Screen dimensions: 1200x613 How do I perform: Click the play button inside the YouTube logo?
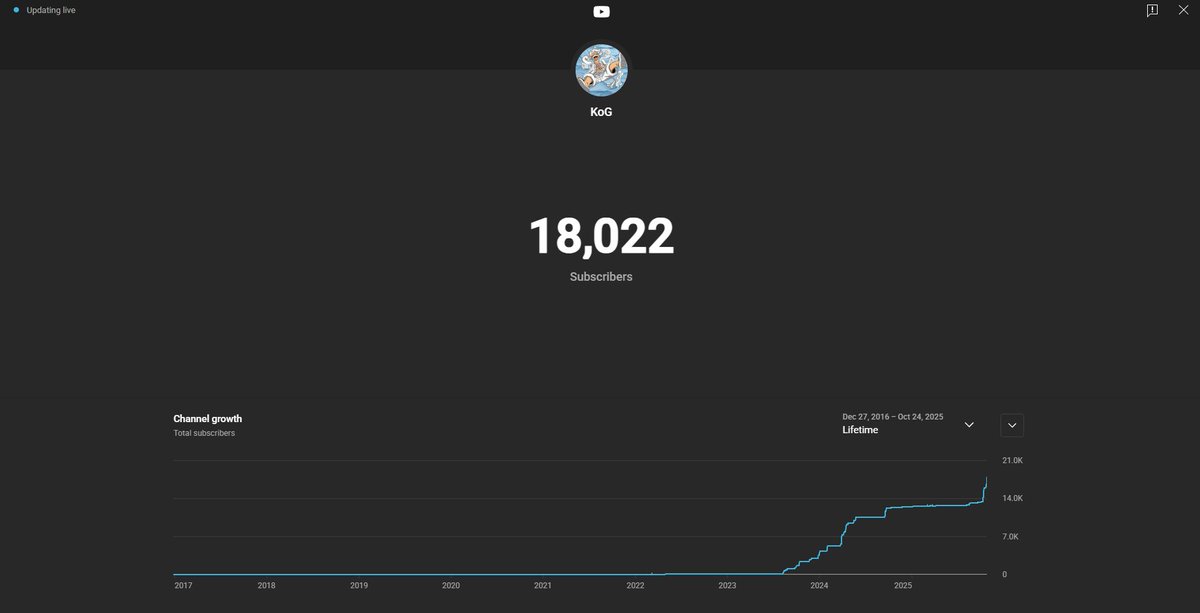[x=600, y=12]
